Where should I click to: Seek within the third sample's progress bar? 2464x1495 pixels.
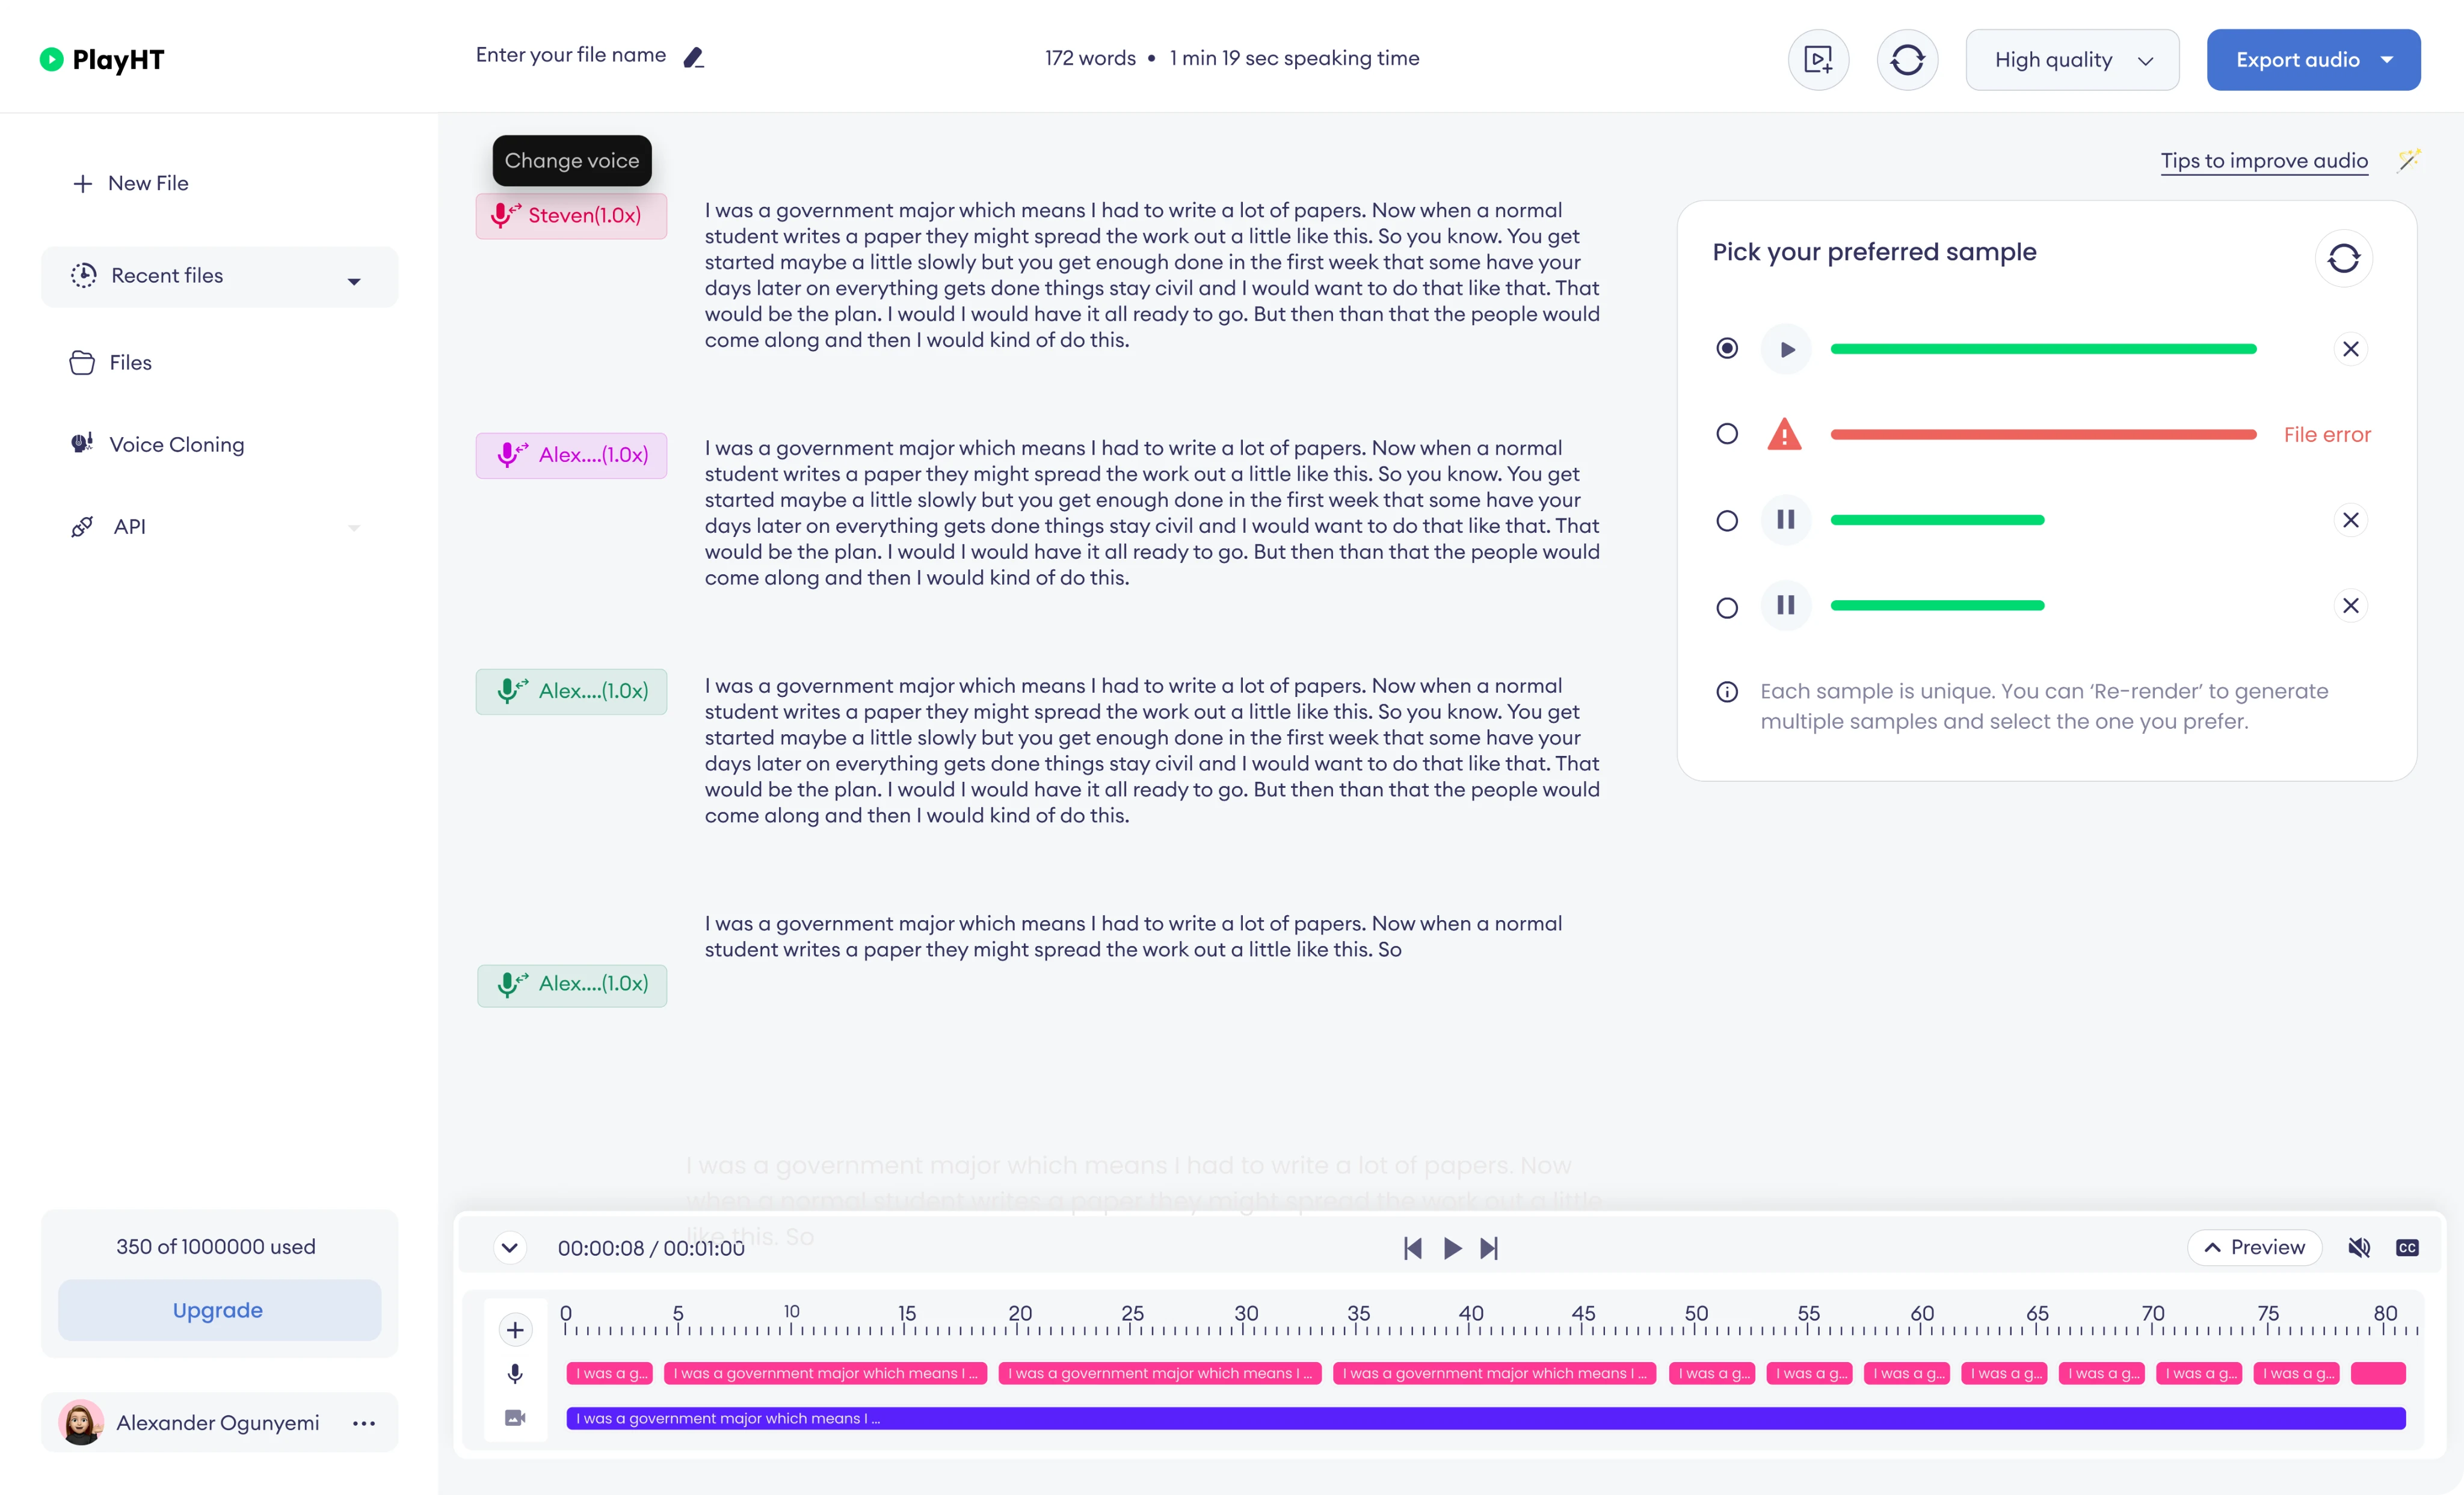click(1937, 520)
